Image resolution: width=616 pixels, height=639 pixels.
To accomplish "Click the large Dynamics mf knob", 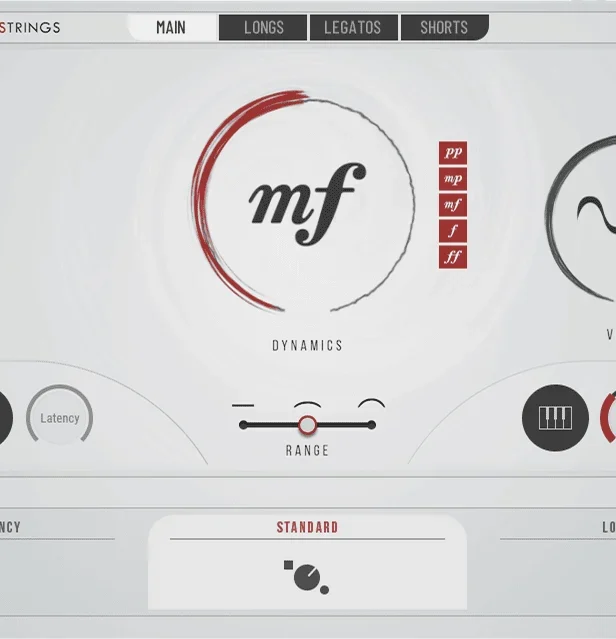I will click(304, 203).
